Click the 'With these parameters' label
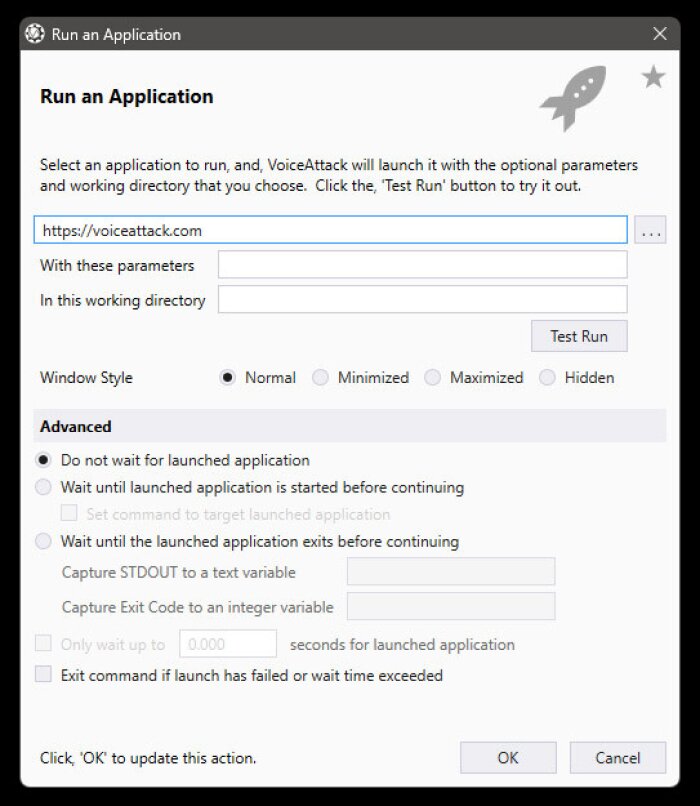The height and width of the screenshot is (806, 700). [117, 265]
